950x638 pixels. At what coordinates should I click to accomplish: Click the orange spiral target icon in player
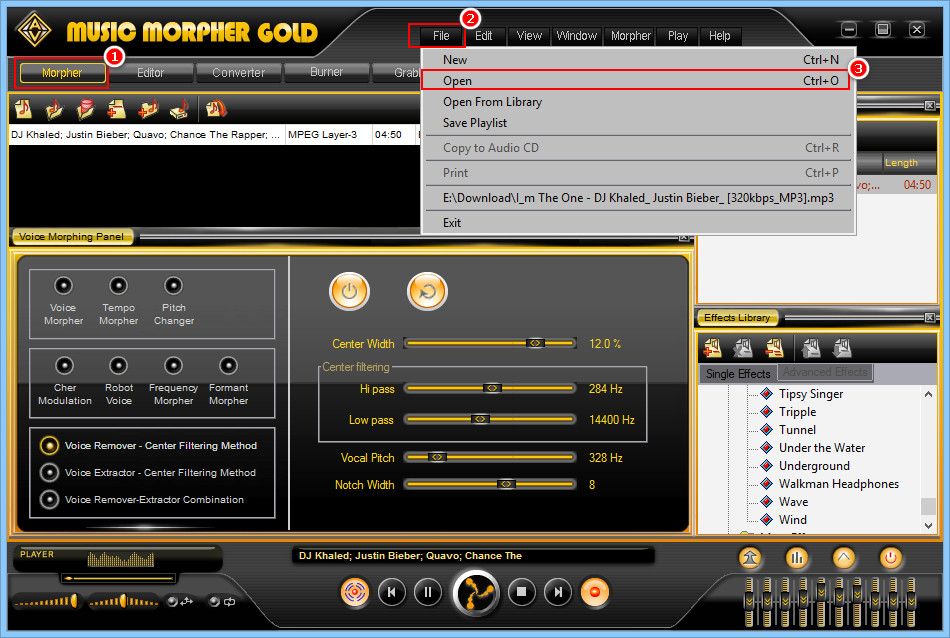355,592
